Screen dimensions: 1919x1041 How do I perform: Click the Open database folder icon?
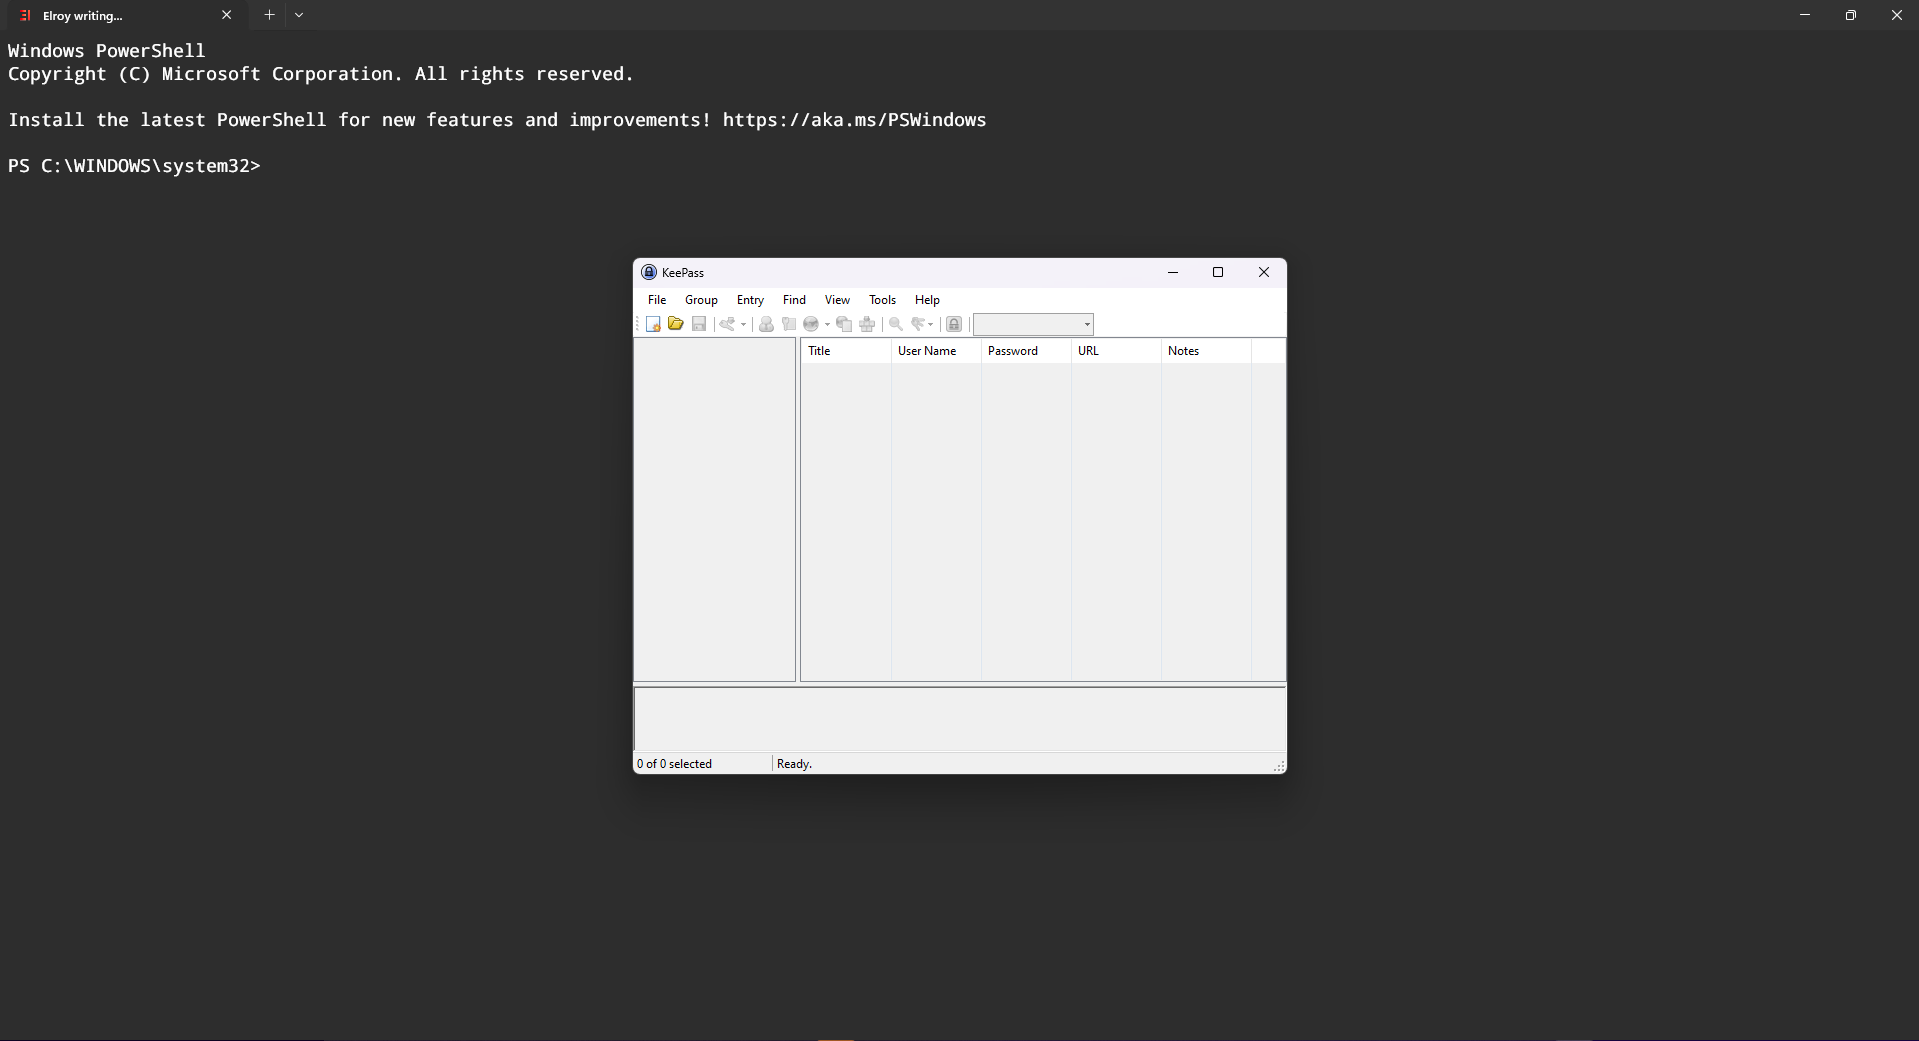click(x=676, y=324)
